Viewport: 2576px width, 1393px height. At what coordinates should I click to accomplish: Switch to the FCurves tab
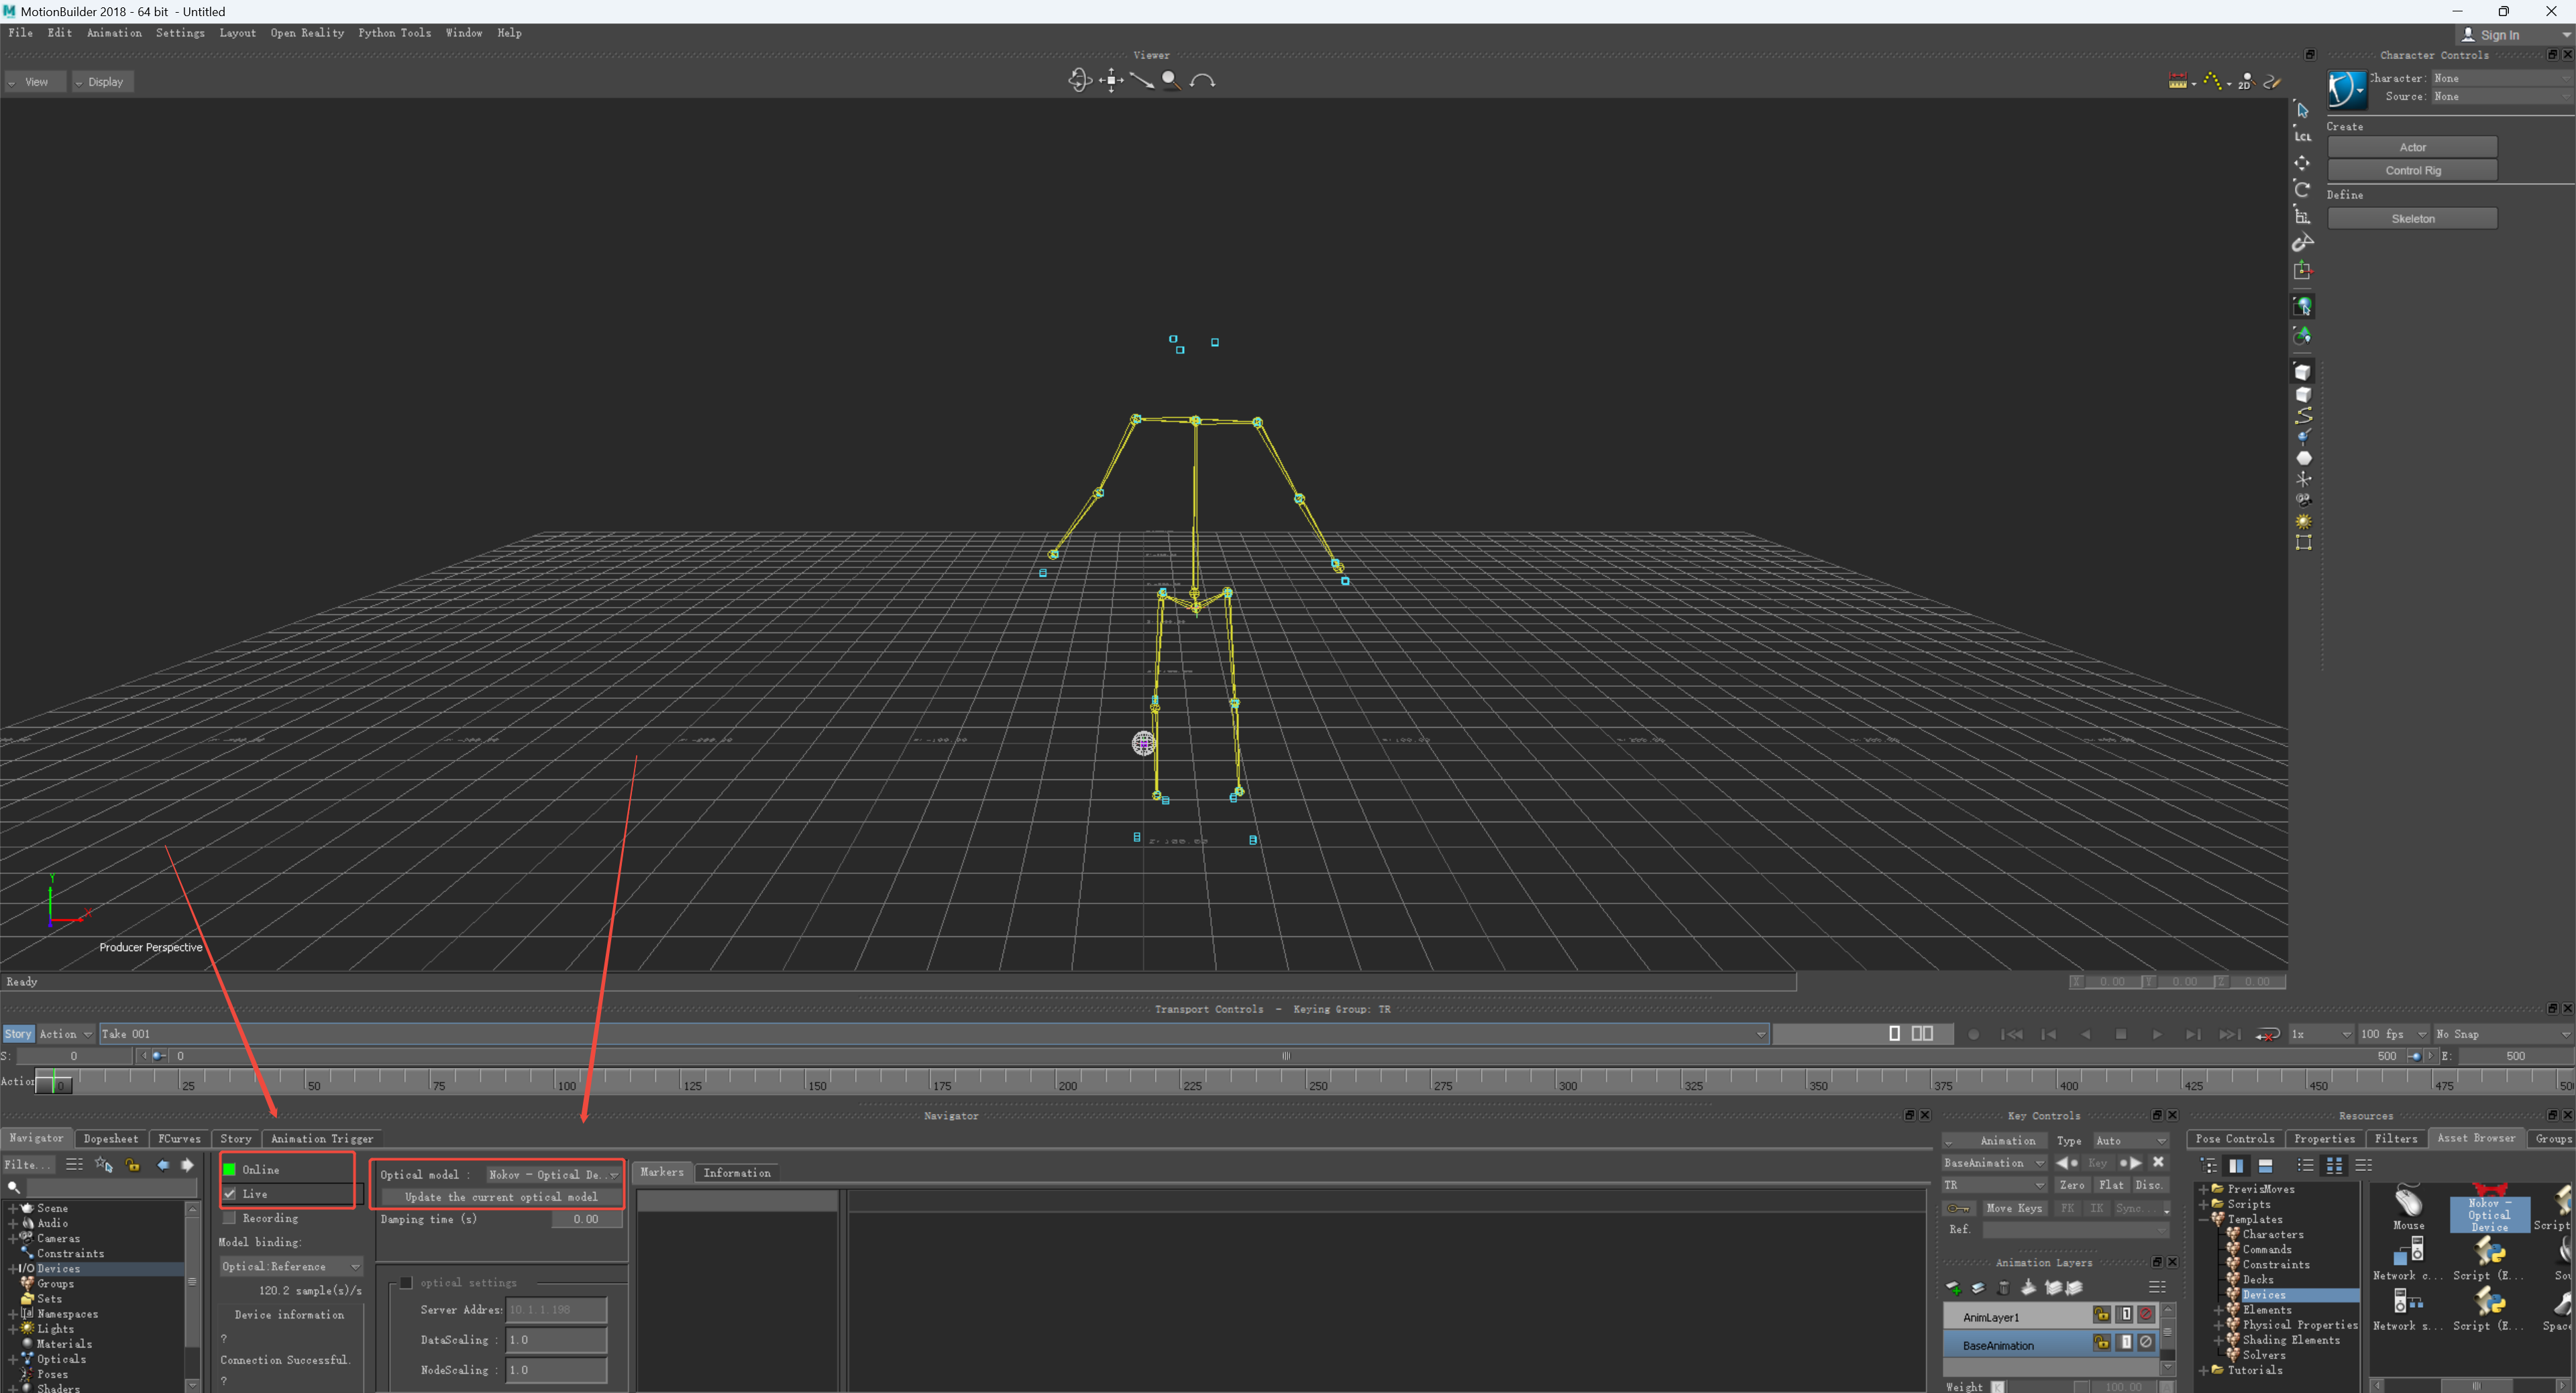(179, 1138)
